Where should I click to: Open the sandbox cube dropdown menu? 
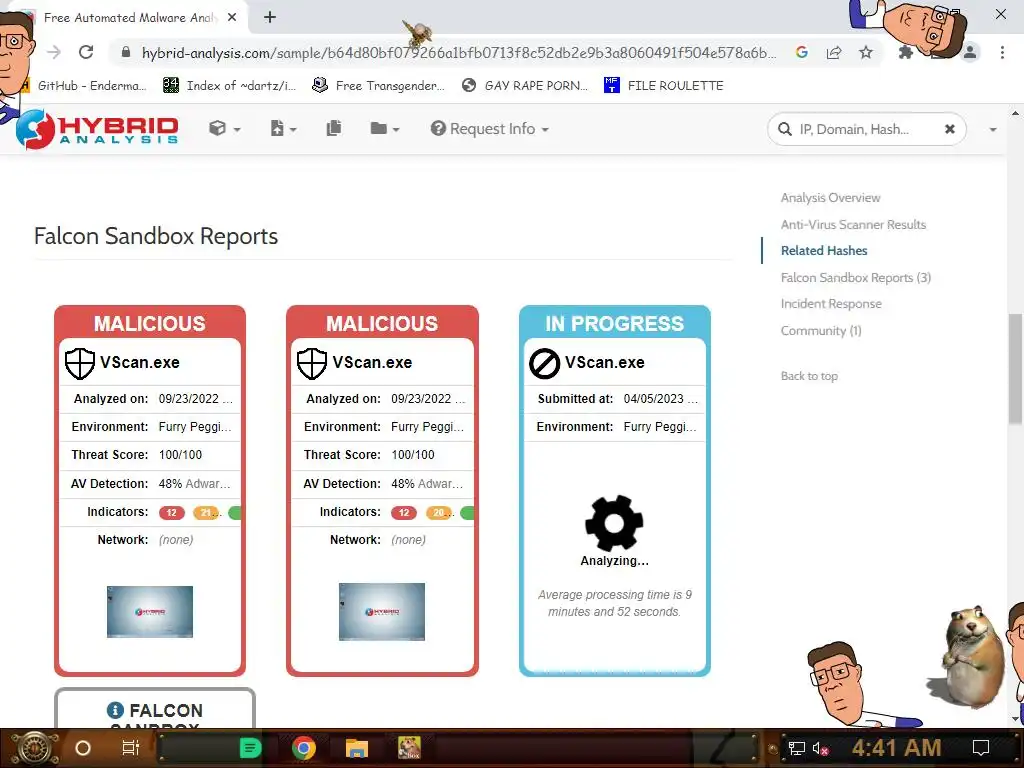point(225,129)
